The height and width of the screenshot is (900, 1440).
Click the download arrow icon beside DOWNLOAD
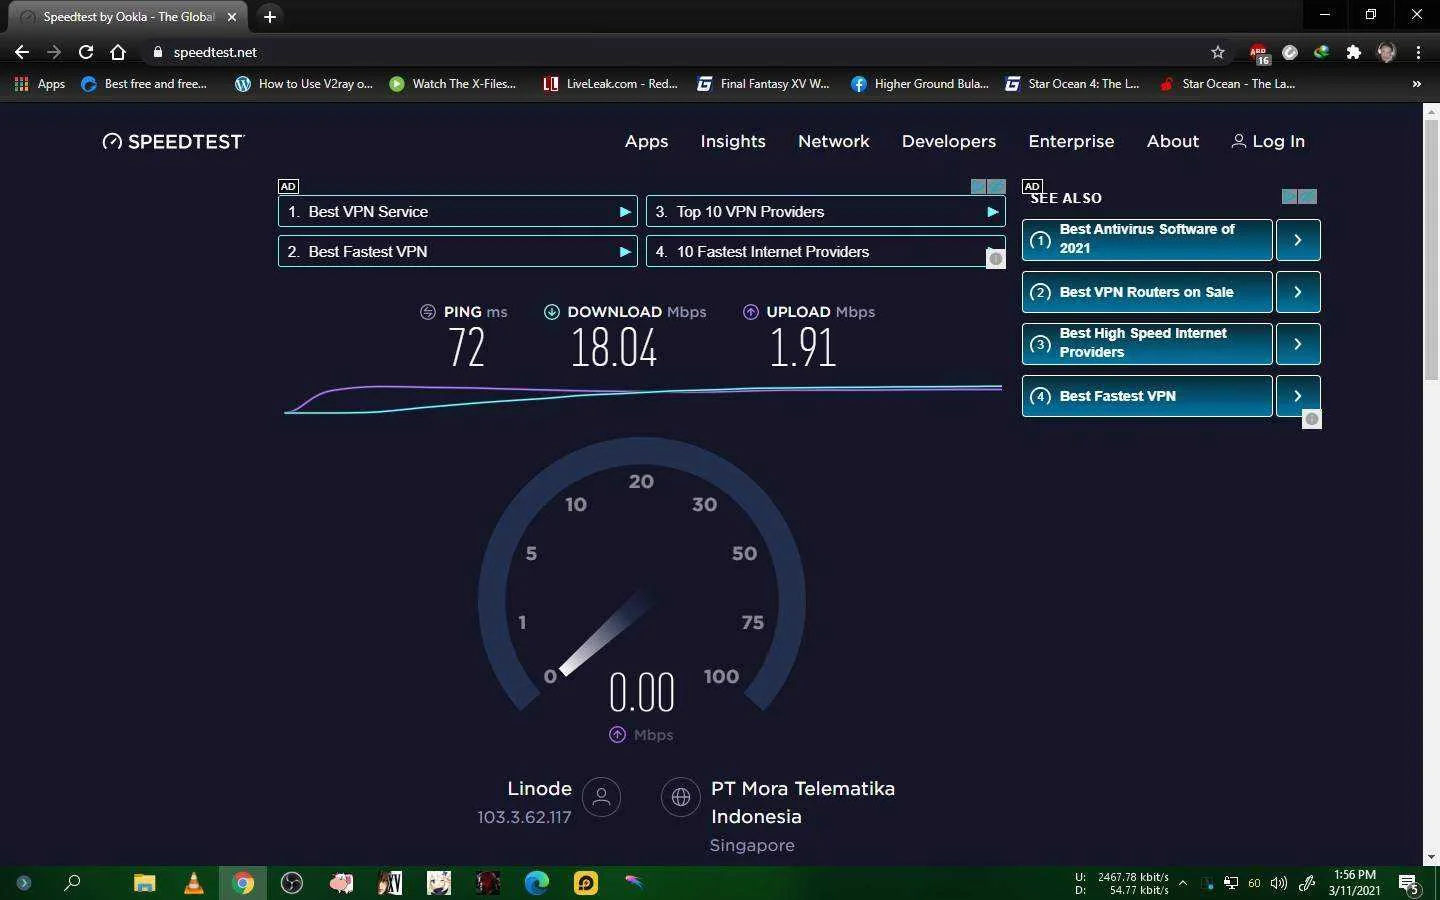[551, 312]
